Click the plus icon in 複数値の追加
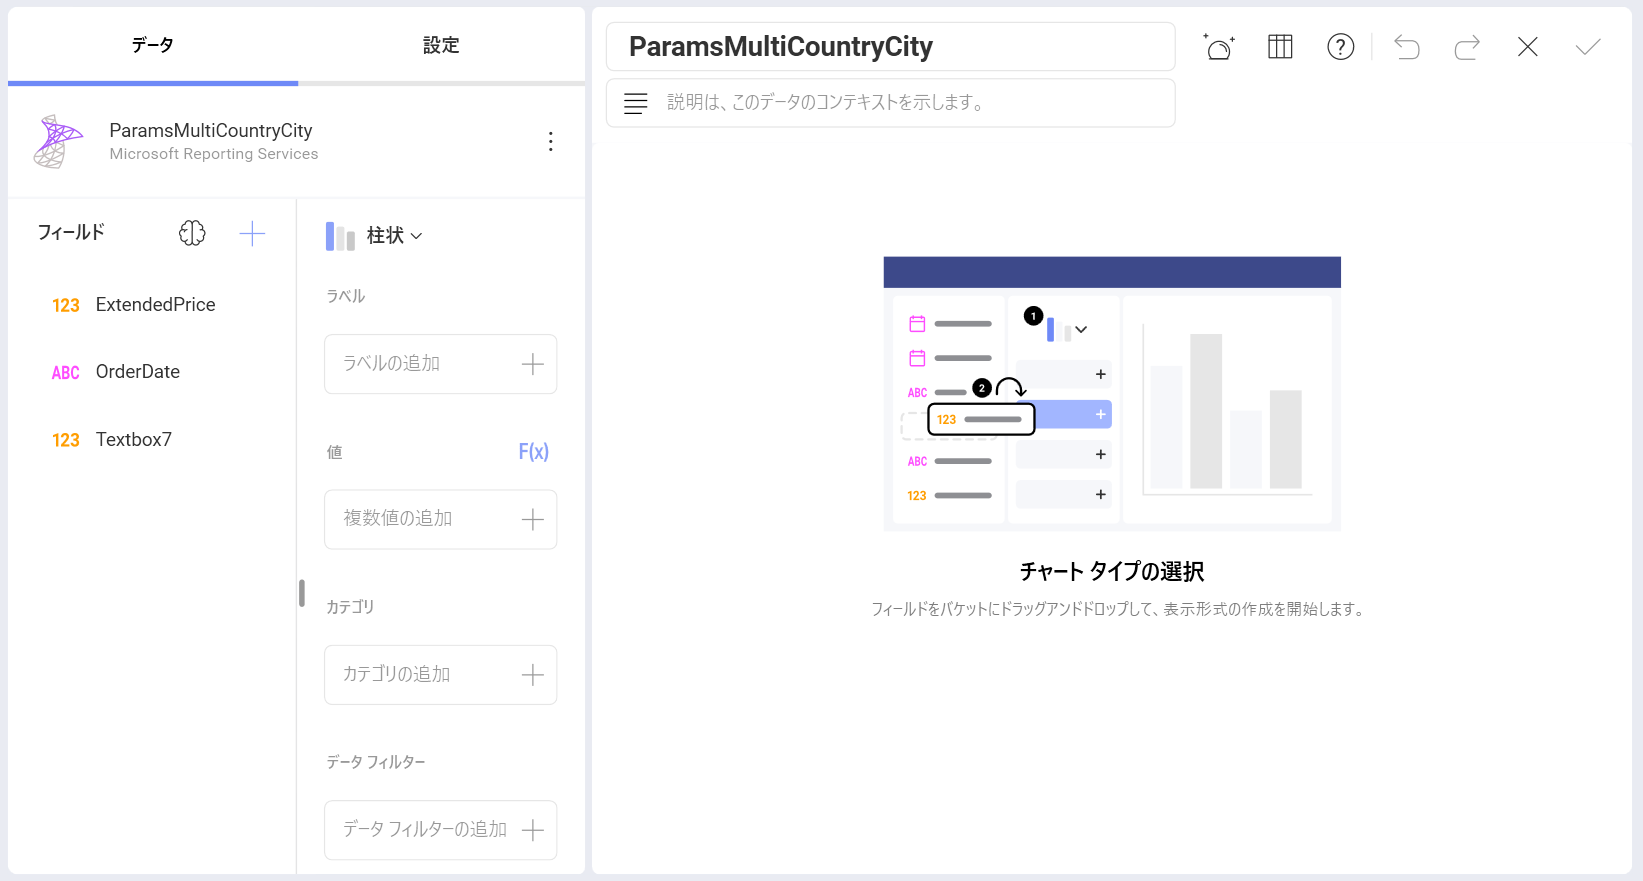This screenshot has height=881, width=1643. [533, 519]
